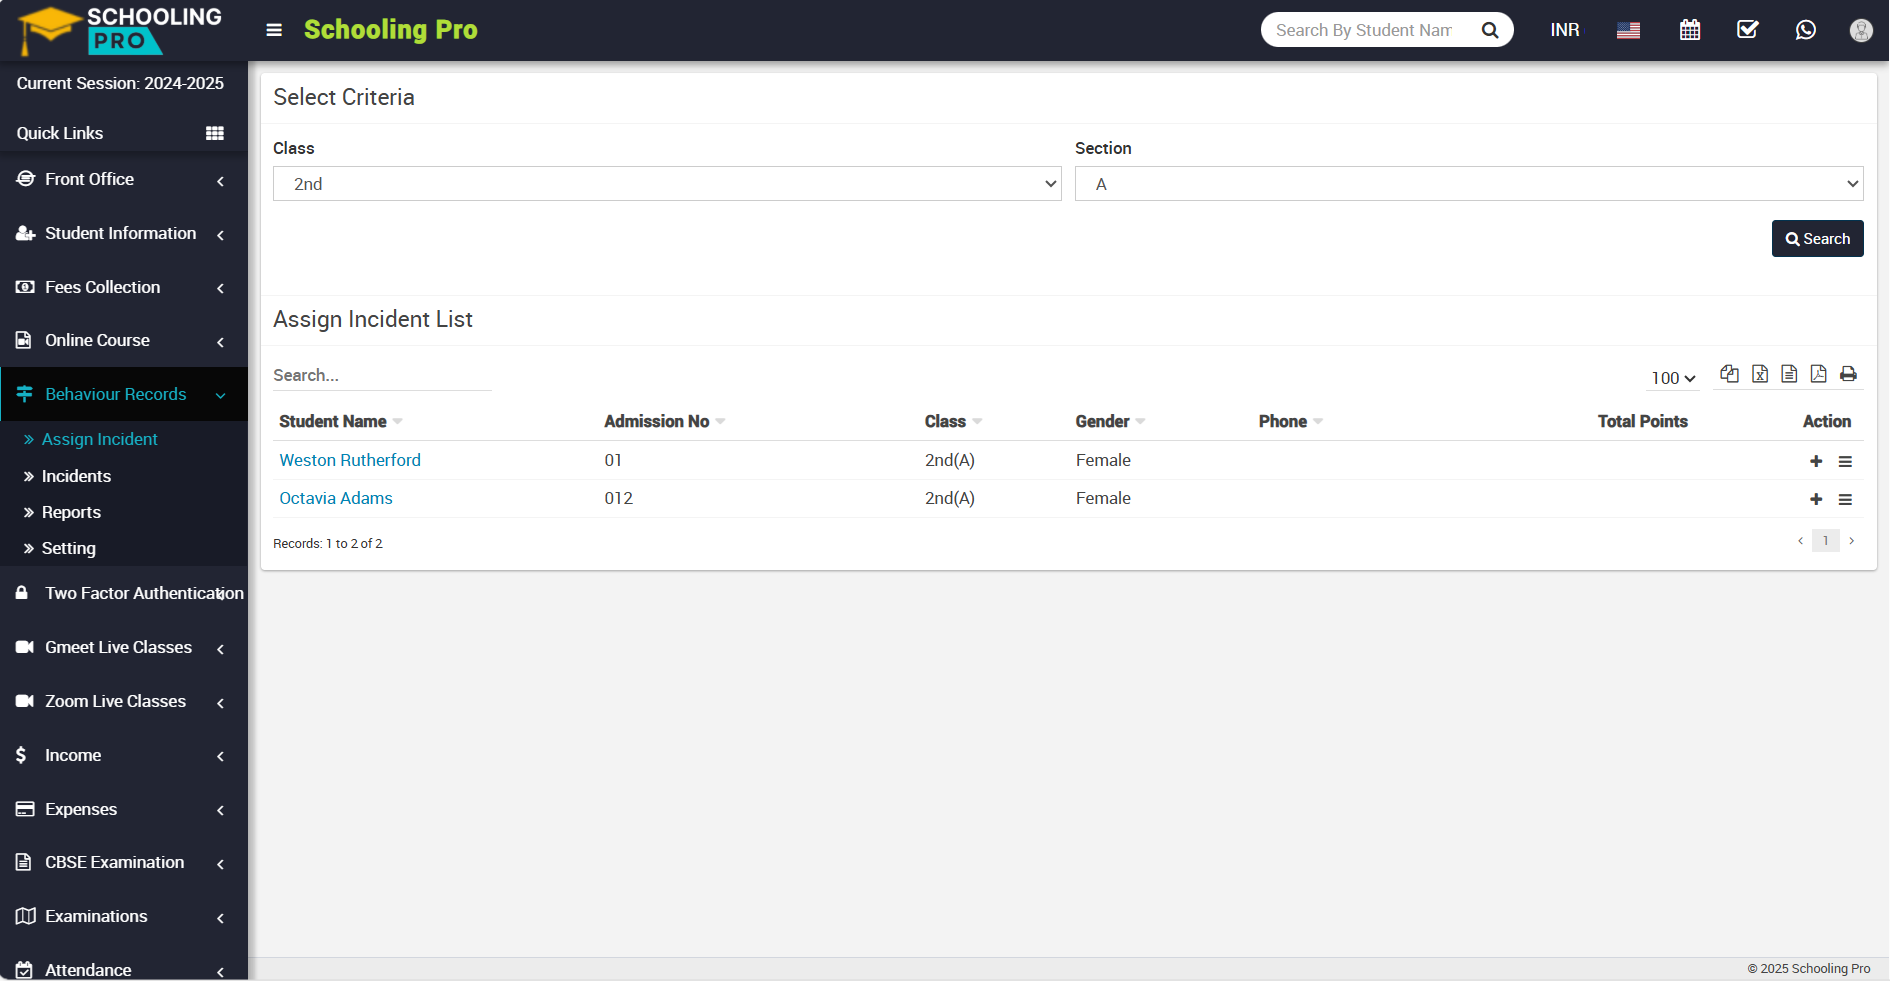Collapse the Behaviour Records menu
1890x981 pixels.
[124, 394]
